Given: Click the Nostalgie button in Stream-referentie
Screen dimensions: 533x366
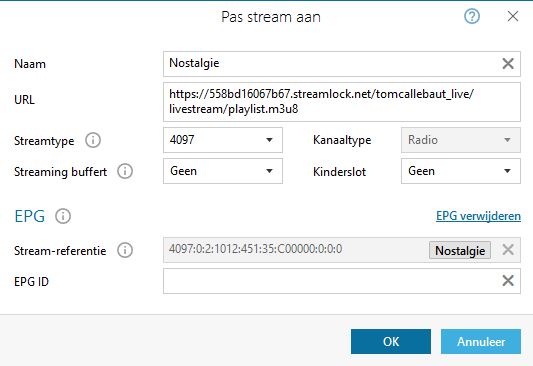Looking at the screenshot, I should [460, 250].
